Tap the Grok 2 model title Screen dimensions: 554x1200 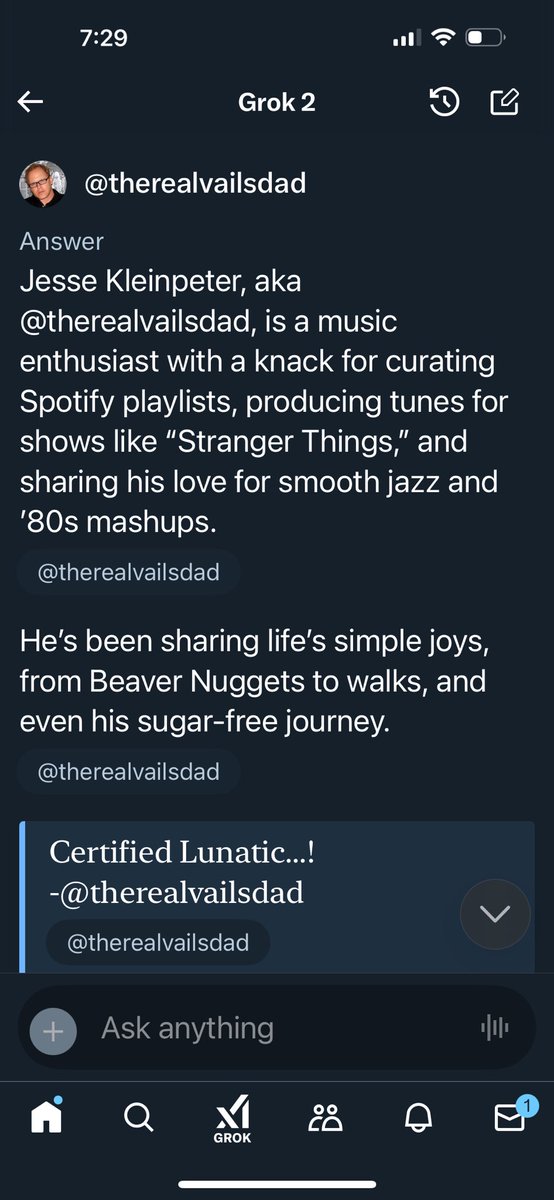point(277,102)
